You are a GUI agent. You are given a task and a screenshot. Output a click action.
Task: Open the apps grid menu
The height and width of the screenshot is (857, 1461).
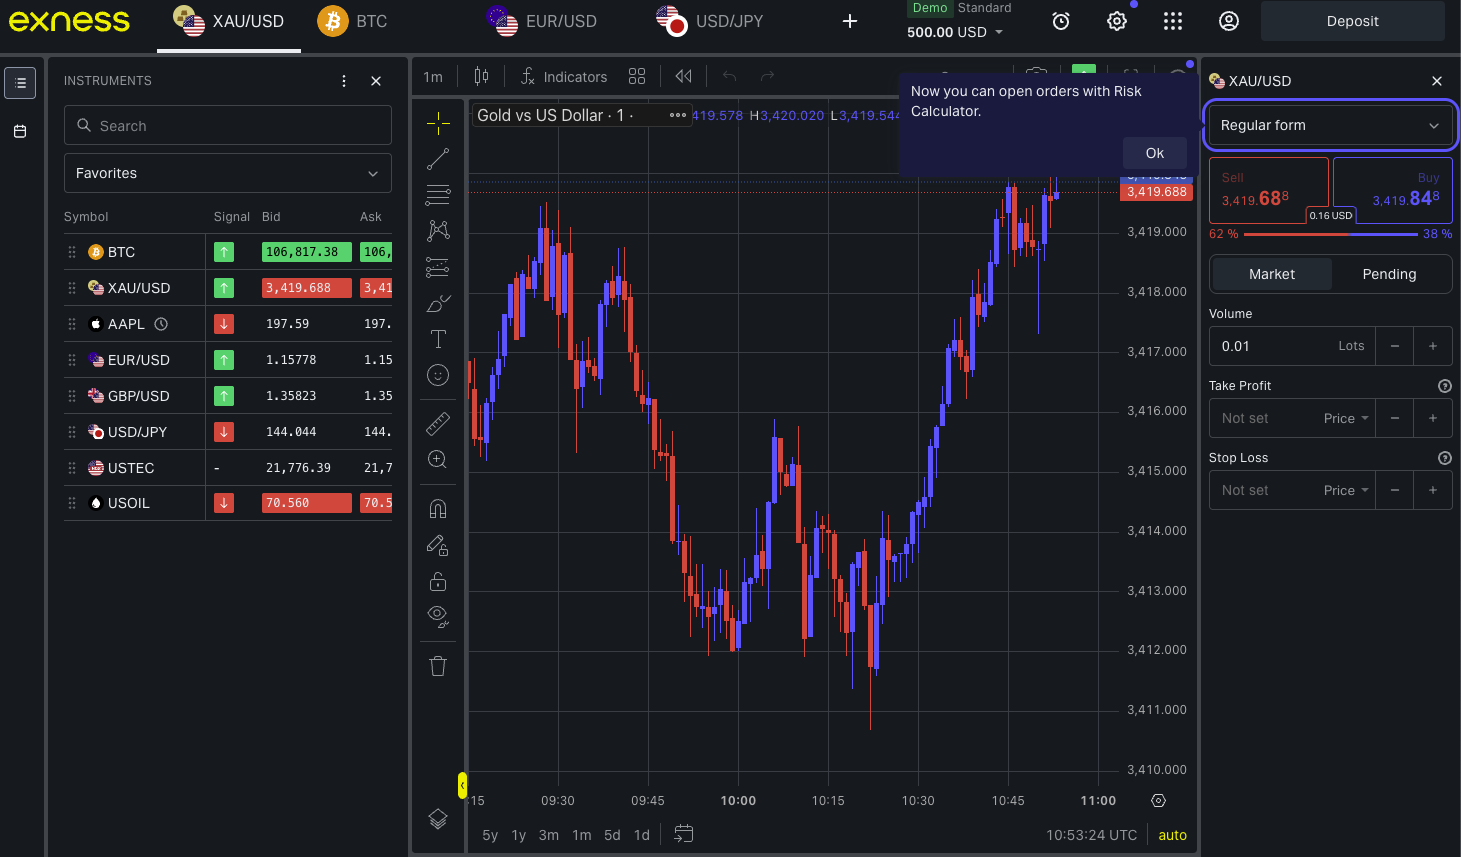pyautogui.click(x=1173, y=21)
